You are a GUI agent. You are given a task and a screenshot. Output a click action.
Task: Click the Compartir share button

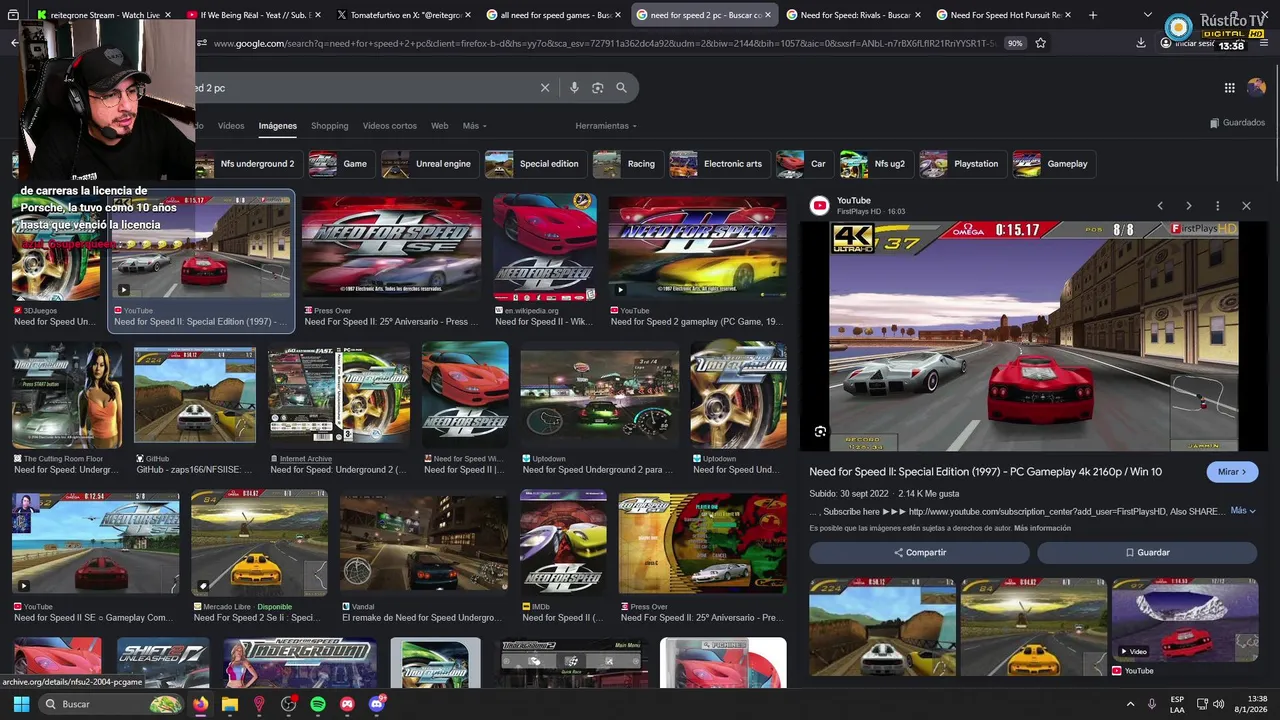919,552
